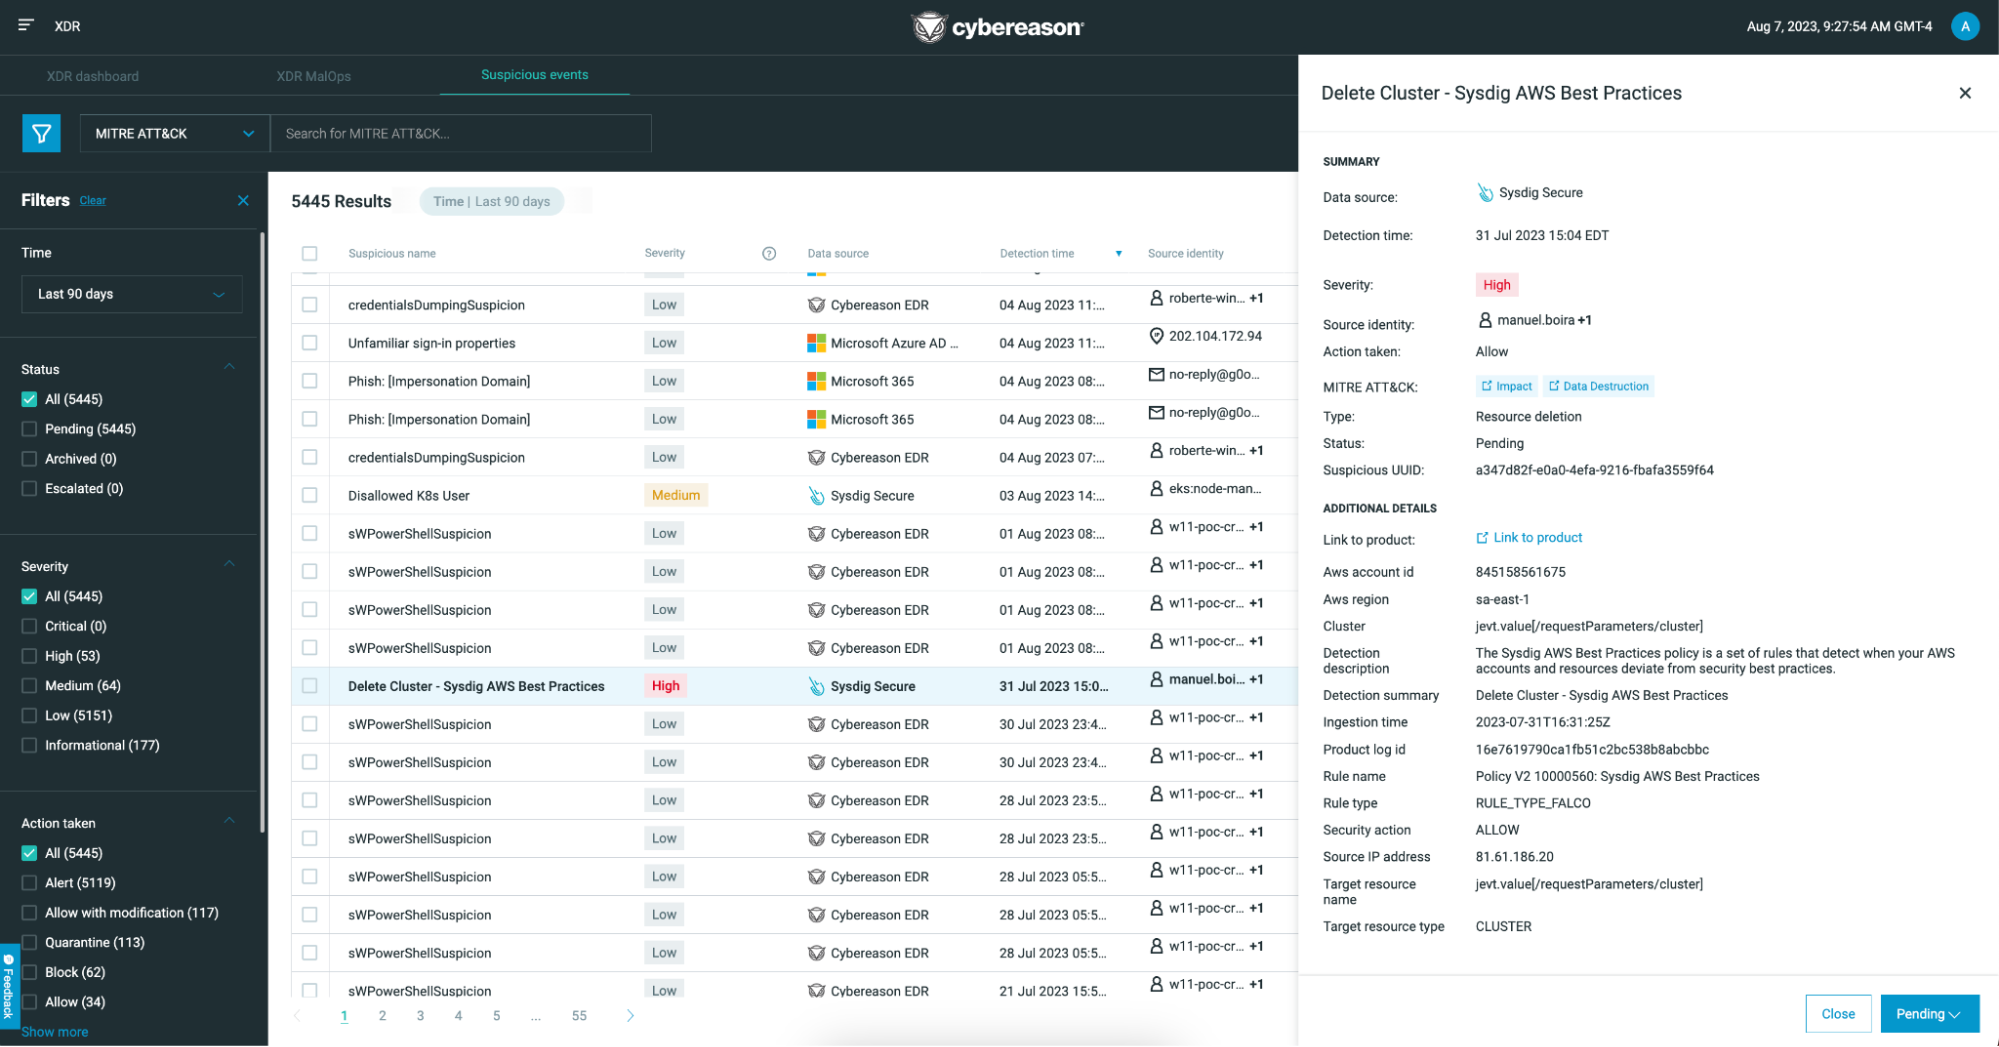This screenshot has width=1999, height=1047.
Task: Check the Pending status filter checkbox
Action: (x=28, y=428)
